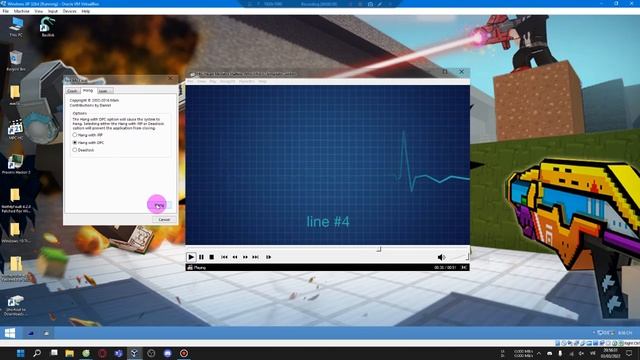The width and height of the screenshot is (640, 360).
Task: Open VirtualBox Machine menu
Action: [21, 11]
